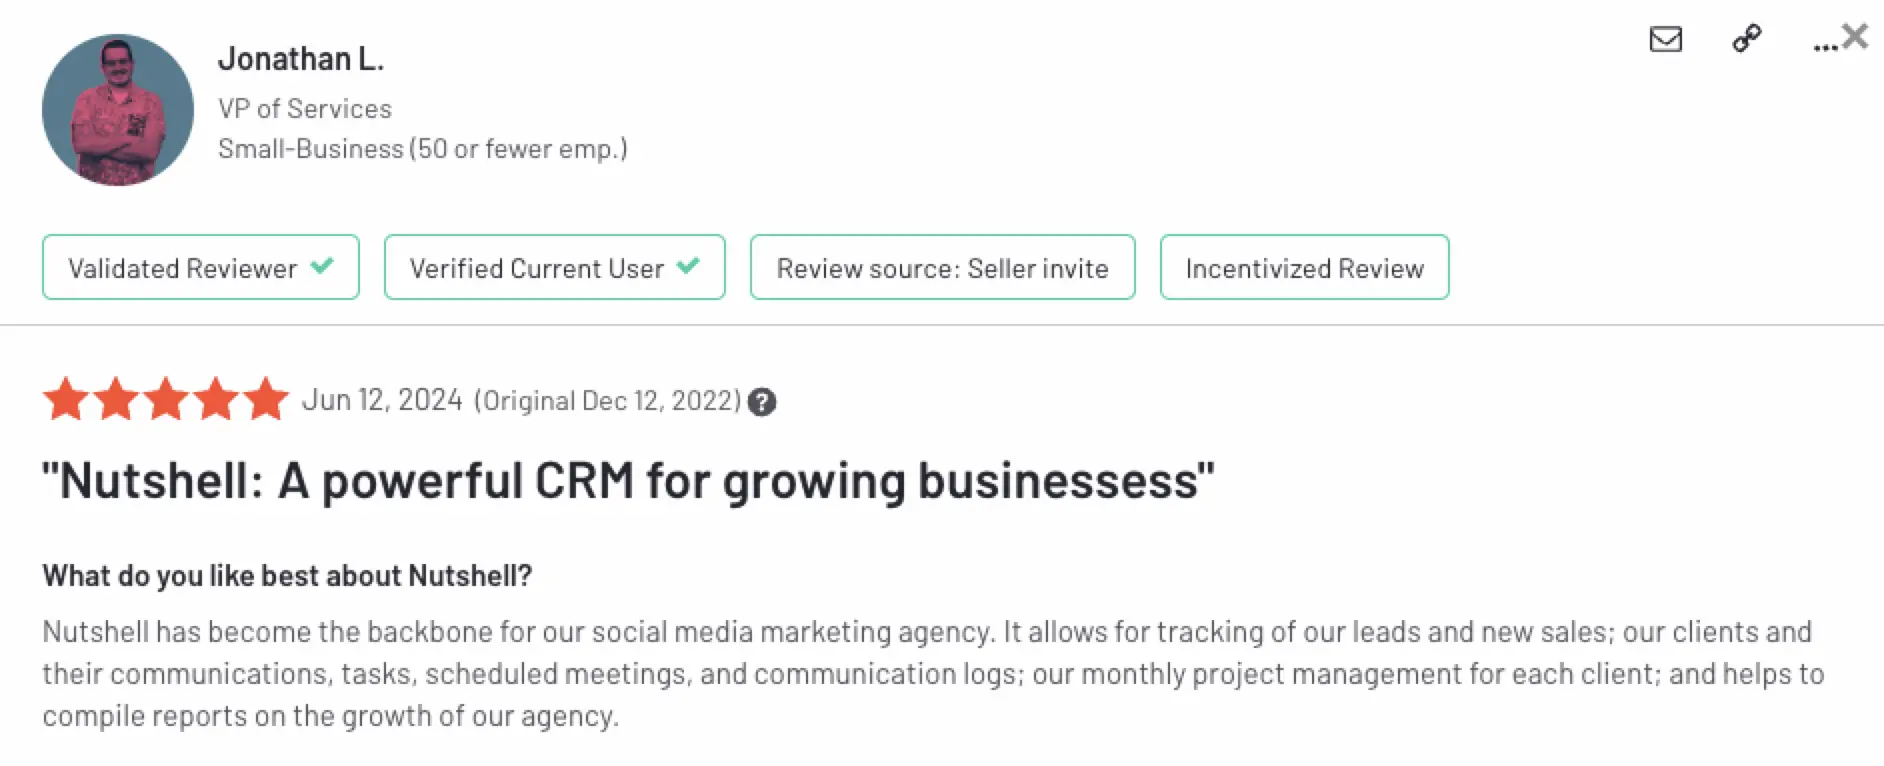The height and width of the screenshot is (766, 1884).
Task: Click the 'What do you like best' heading
Action: tap(287, 576)
